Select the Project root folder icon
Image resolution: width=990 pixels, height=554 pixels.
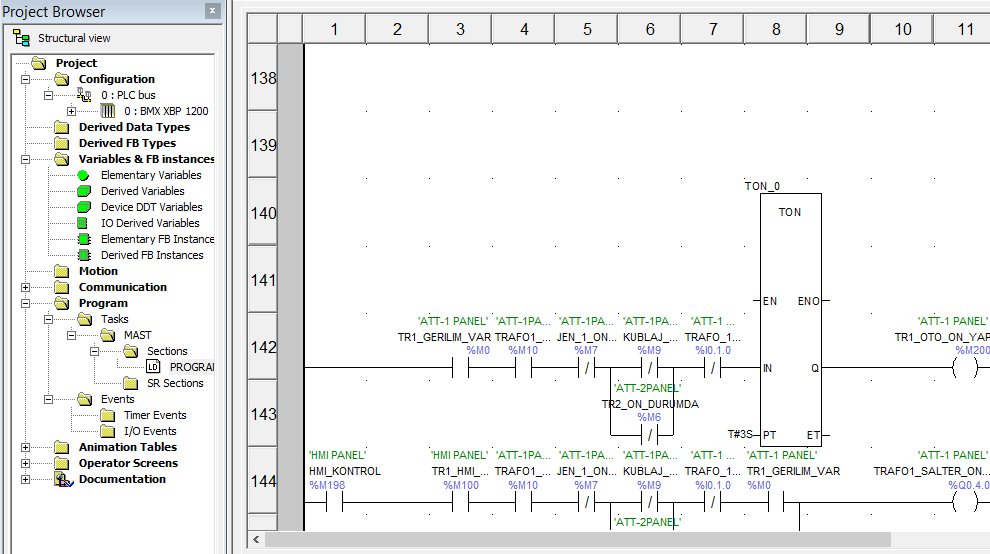[39, 63]
